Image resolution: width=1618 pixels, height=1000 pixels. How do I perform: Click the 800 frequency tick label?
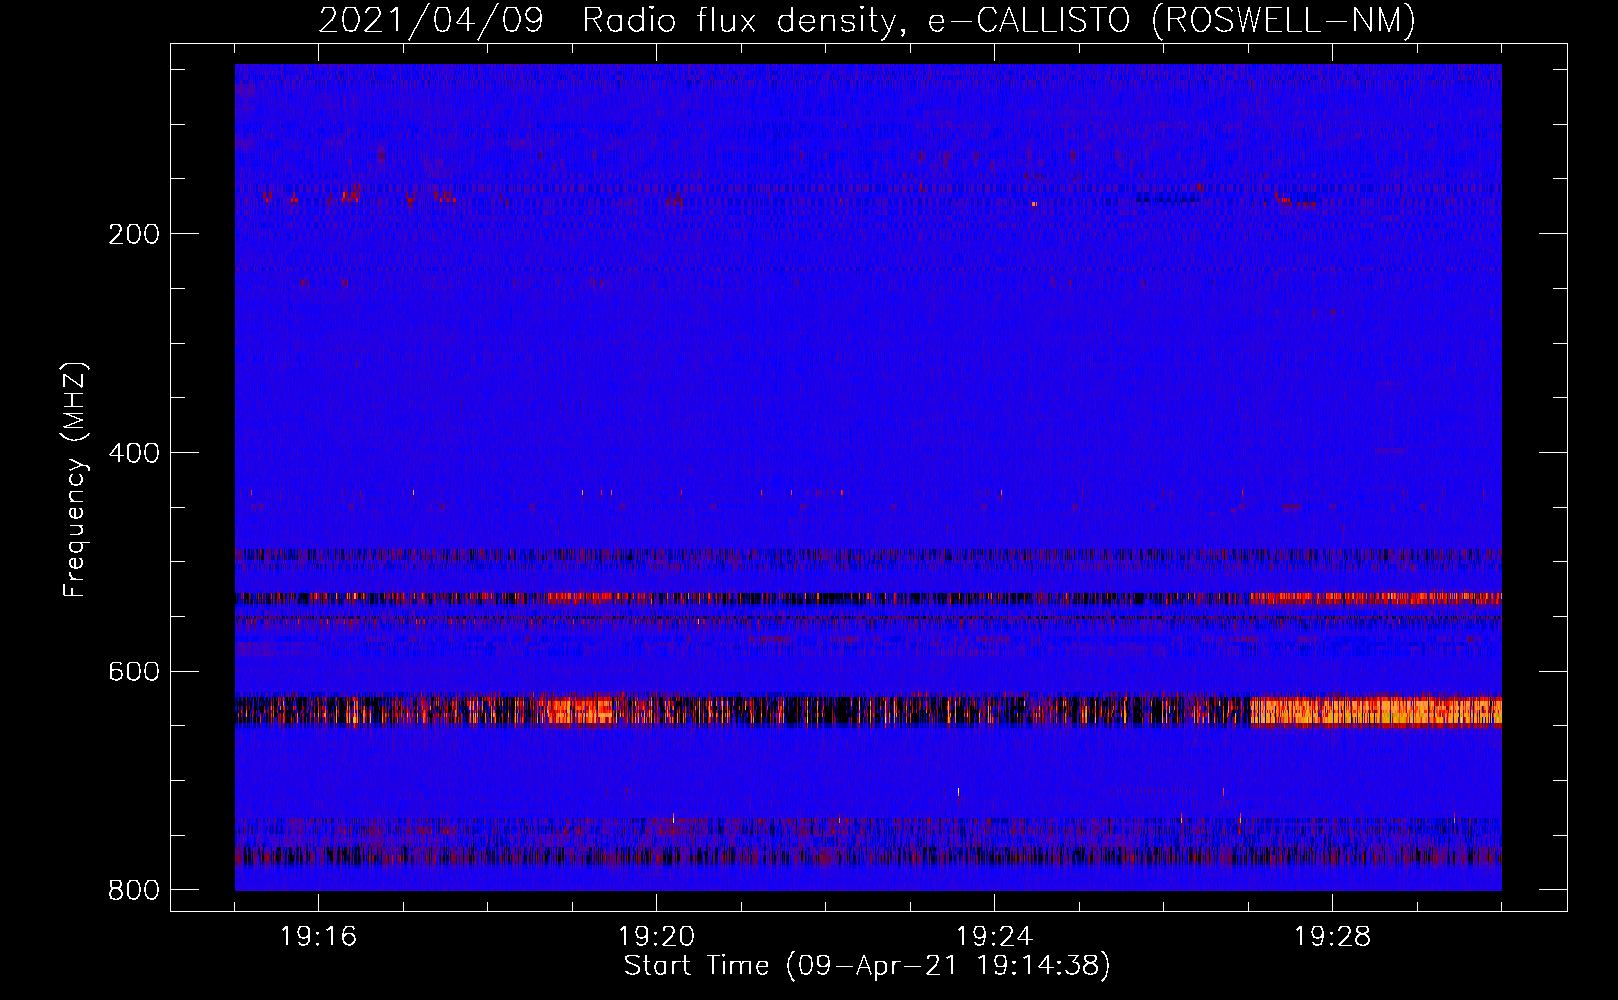pyautogui.click(x=134, y=890)
